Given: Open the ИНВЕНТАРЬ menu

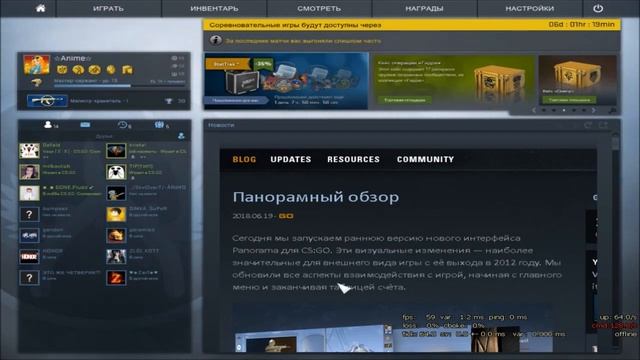Looking at the screenshot, I should pos(214,9).
